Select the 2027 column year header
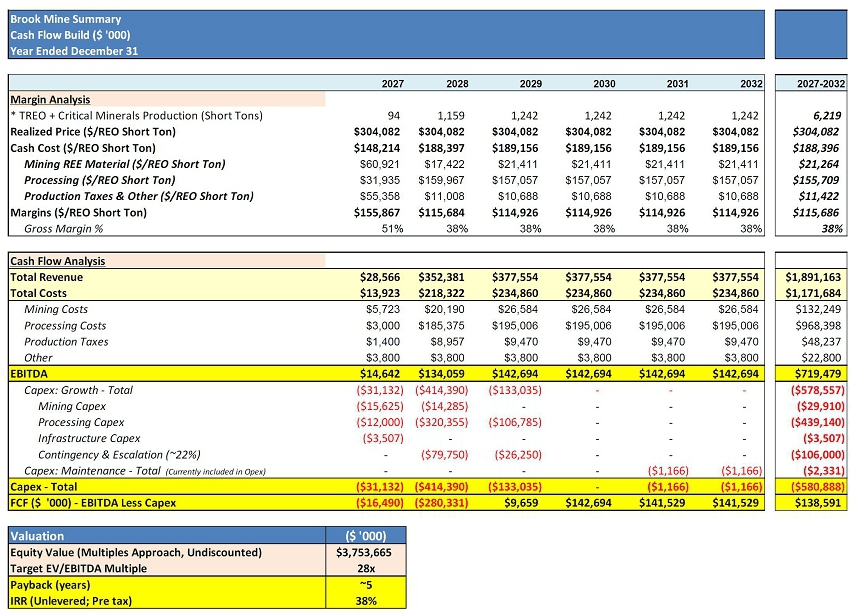The height and width of the screenshot is (613, 850). pos(393,84)
